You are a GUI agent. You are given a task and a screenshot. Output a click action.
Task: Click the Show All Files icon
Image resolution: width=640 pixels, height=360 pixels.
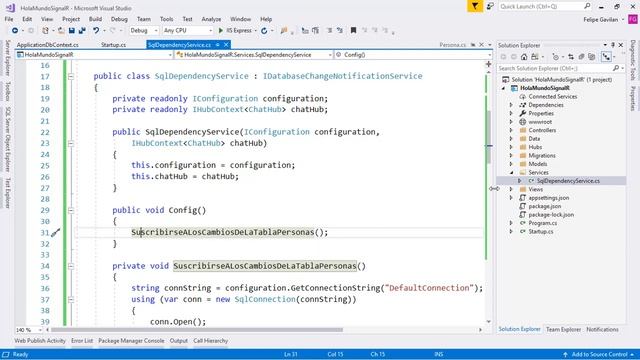pos(591,57)
